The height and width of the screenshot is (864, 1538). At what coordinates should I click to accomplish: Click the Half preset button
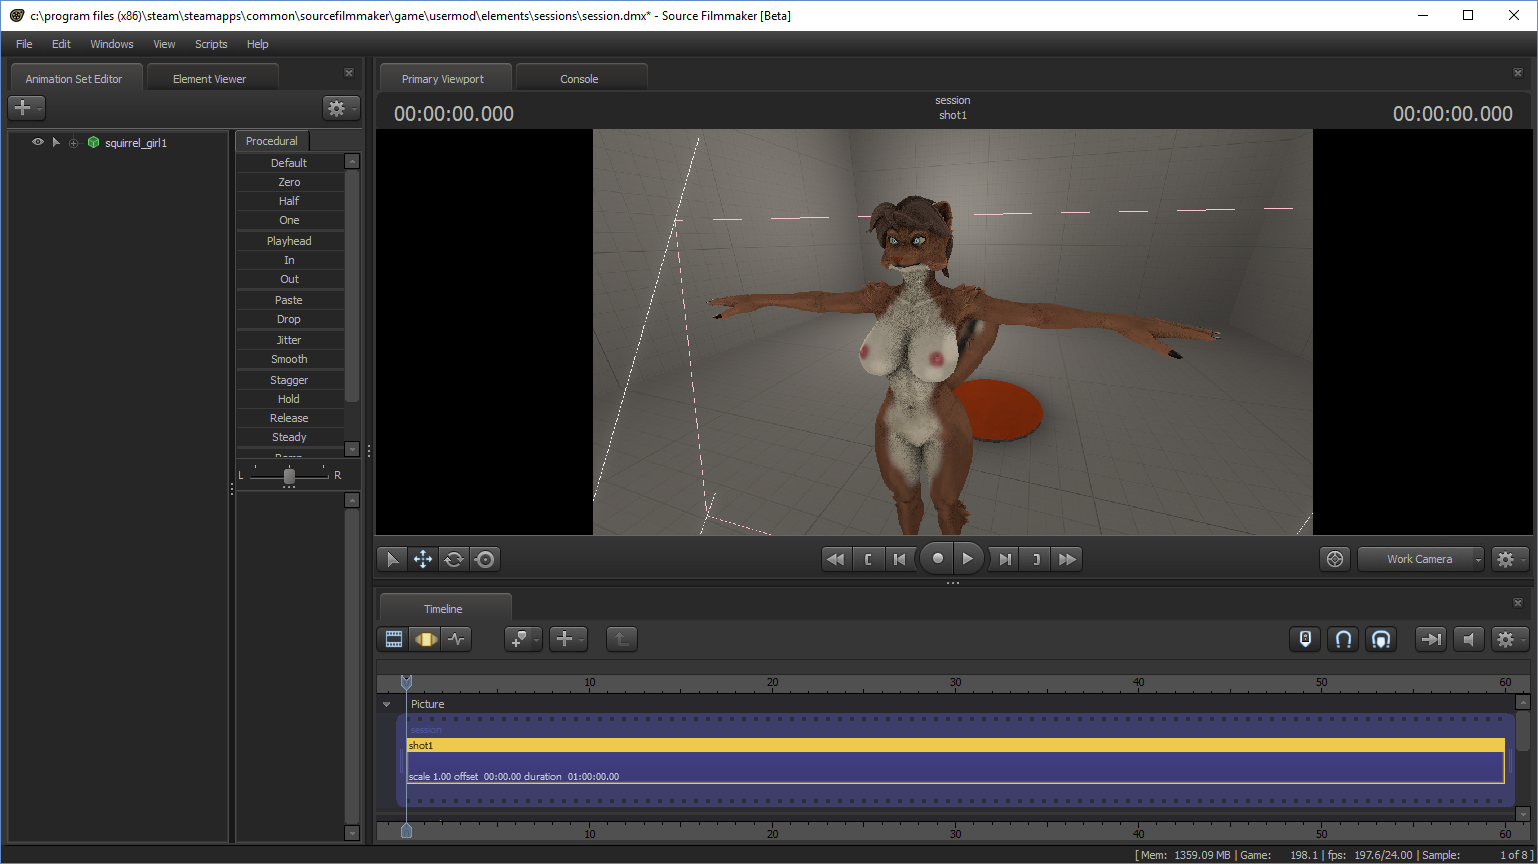click(289, 201)
